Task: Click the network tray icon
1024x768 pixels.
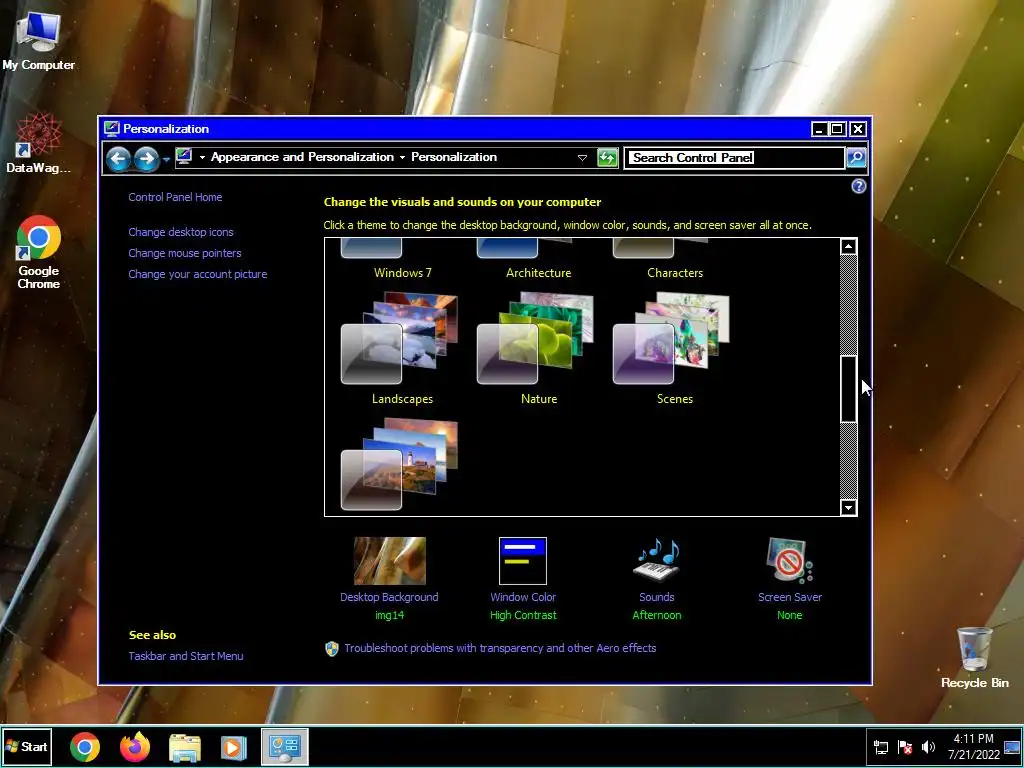Action: (881, 747)
